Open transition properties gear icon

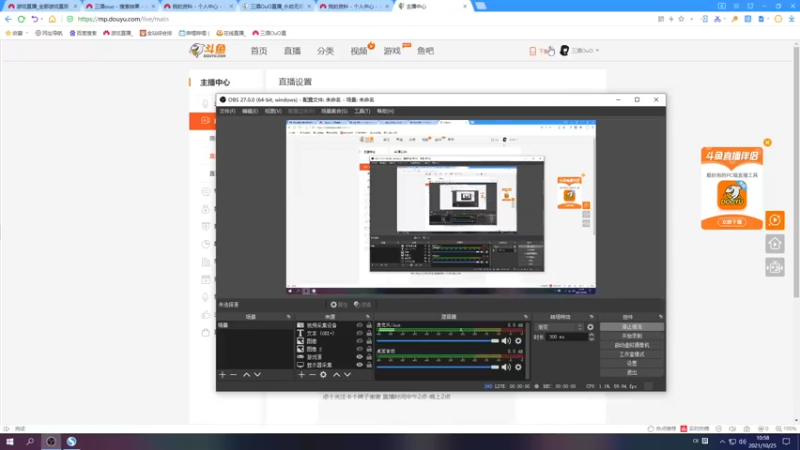[x=590, y=327]
